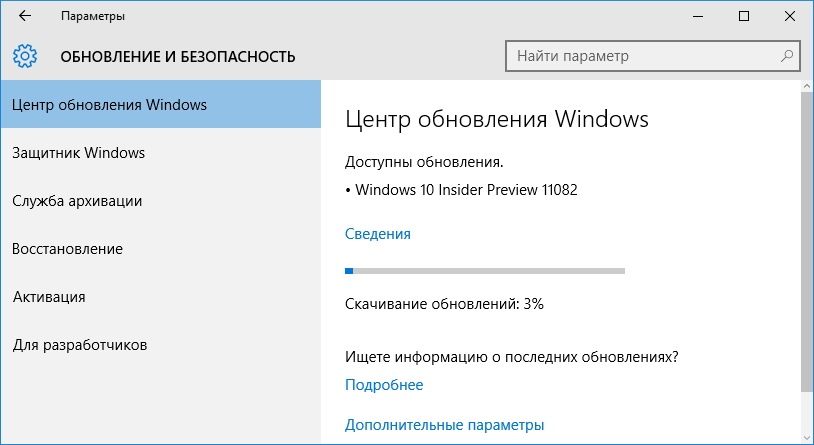Click the magnifier search icon
The height and width of the screenshot is (445, 814).
point(787,56)
